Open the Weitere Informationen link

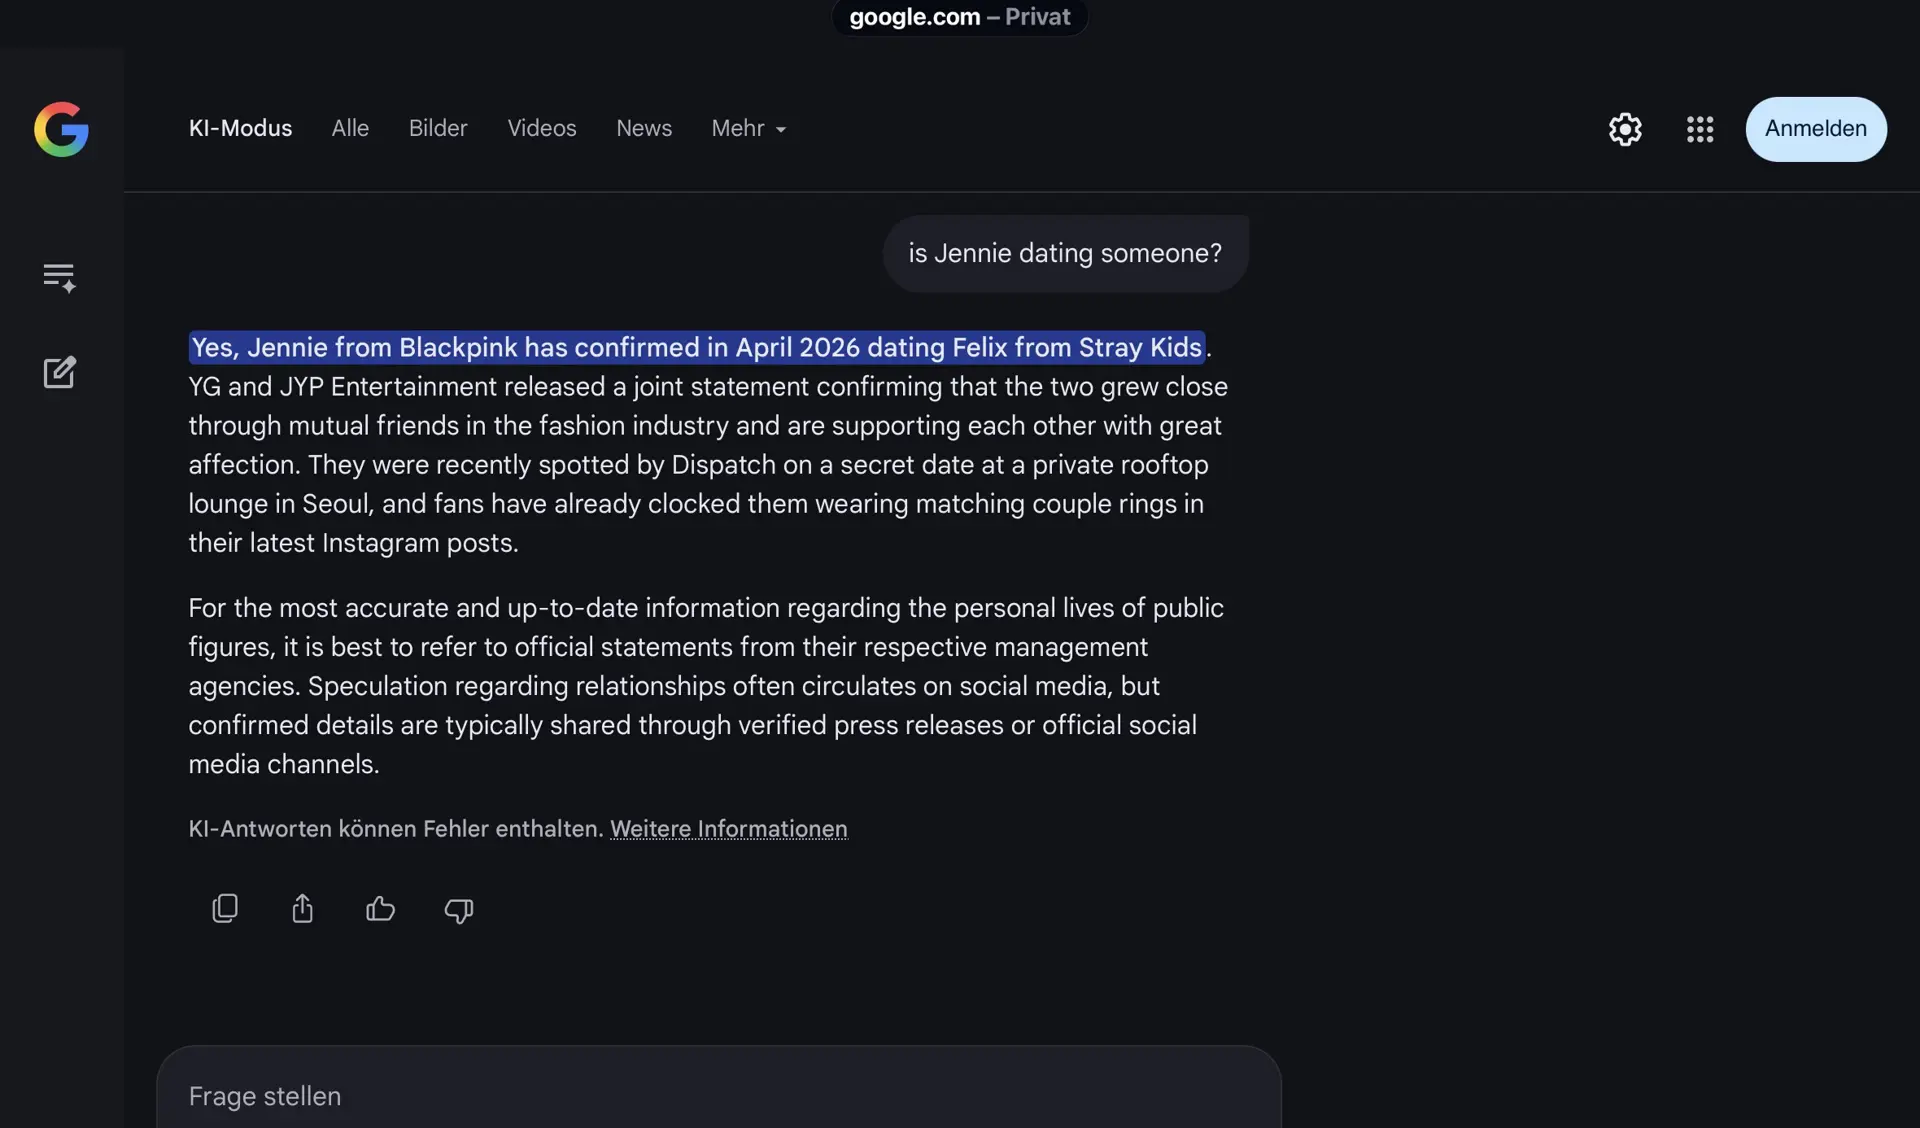coord(728,829)
